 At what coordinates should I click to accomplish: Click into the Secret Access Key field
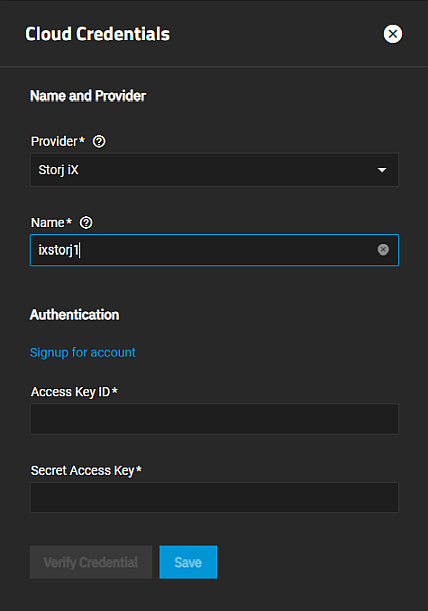pos(214,498)
